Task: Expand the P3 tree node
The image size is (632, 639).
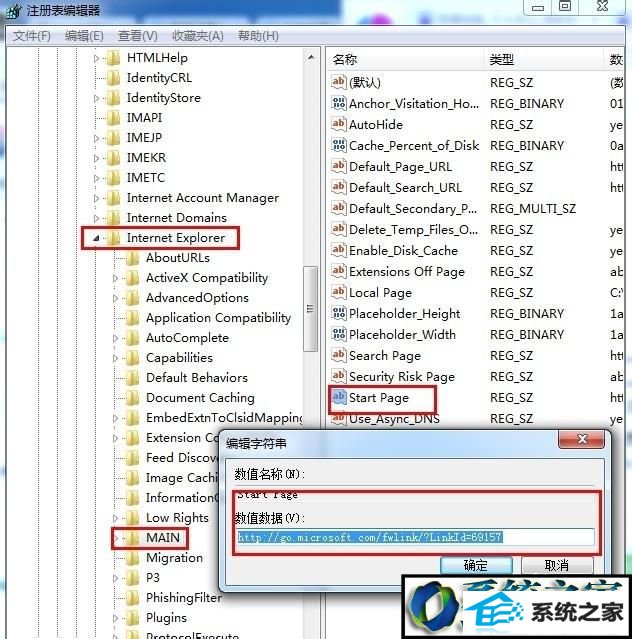Action: coord(115,578)
